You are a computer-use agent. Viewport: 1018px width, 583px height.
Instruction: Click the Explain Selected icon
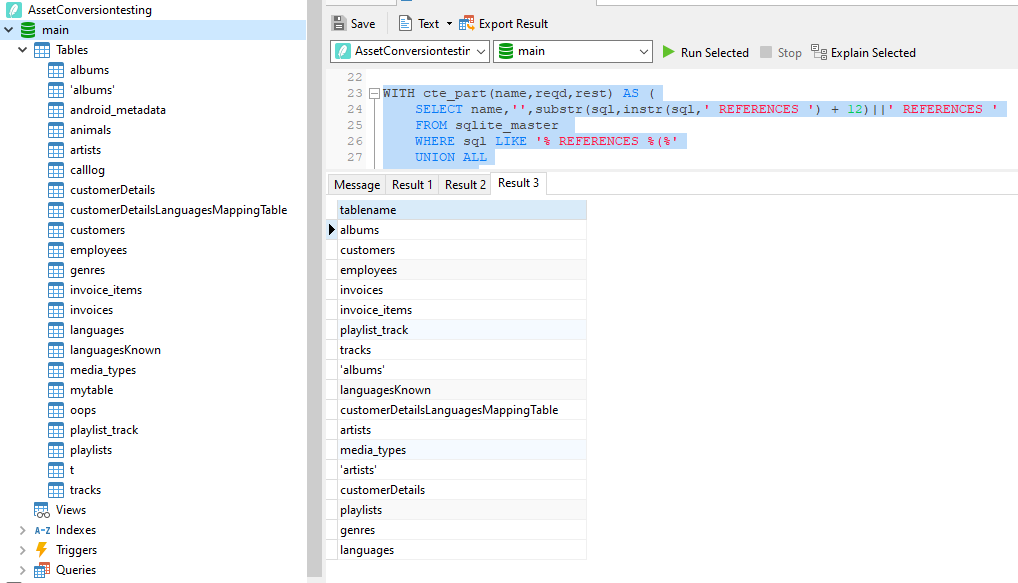[x=819, y=52]
